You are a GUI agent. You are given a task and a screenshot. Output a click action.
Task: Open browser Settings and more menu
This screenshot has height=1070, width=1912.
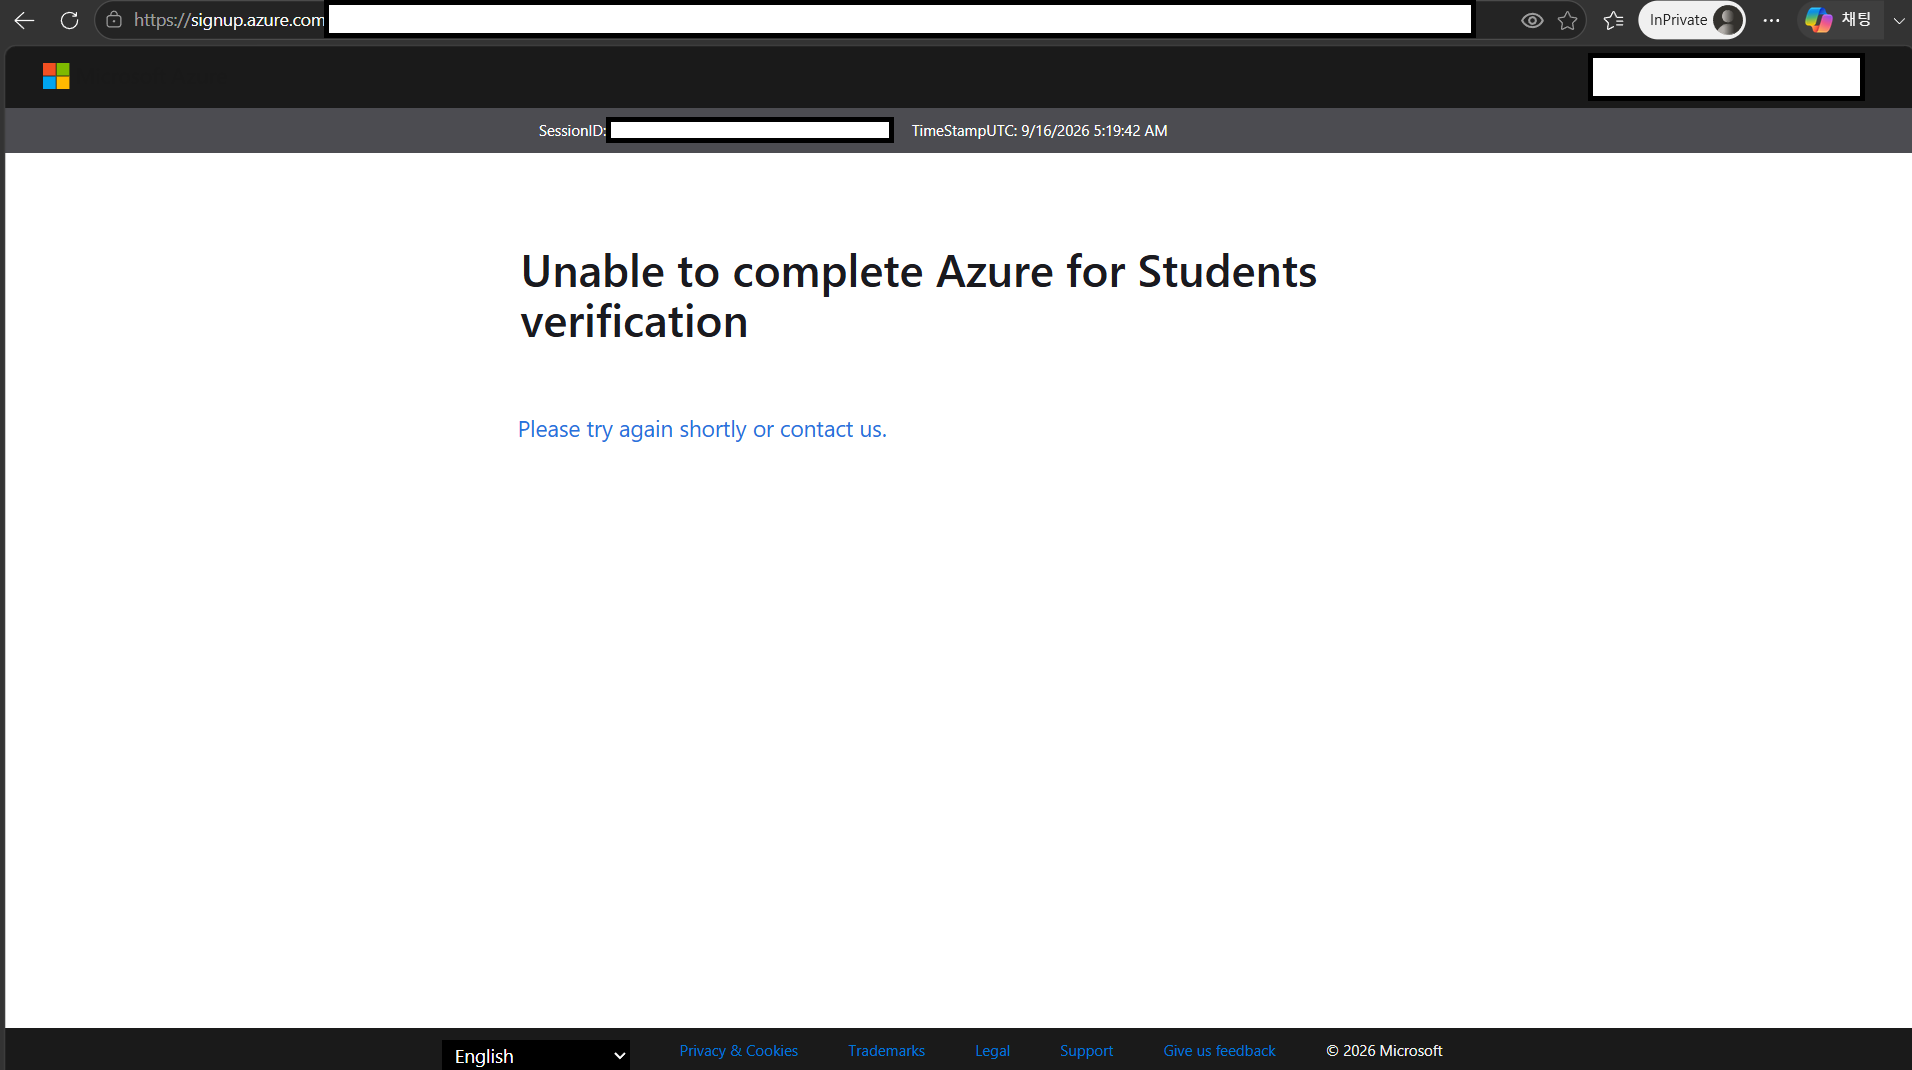[x=1771, y=20]
